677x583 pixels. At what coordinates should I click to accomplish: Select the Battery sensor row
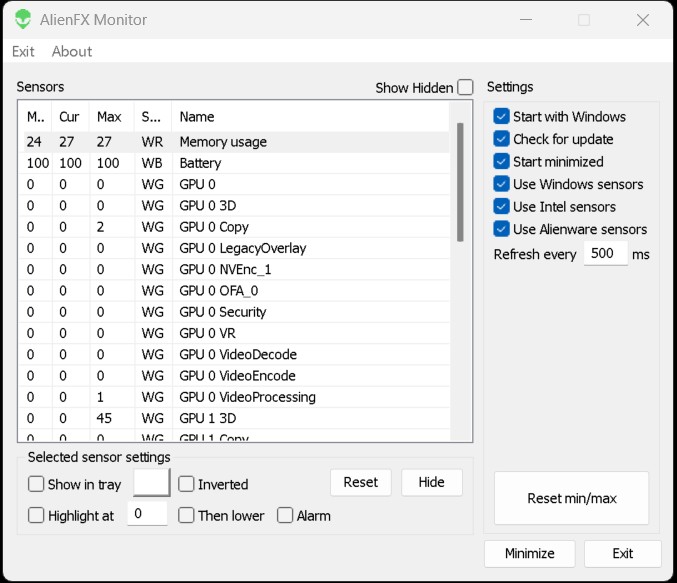tap(234, 163)
